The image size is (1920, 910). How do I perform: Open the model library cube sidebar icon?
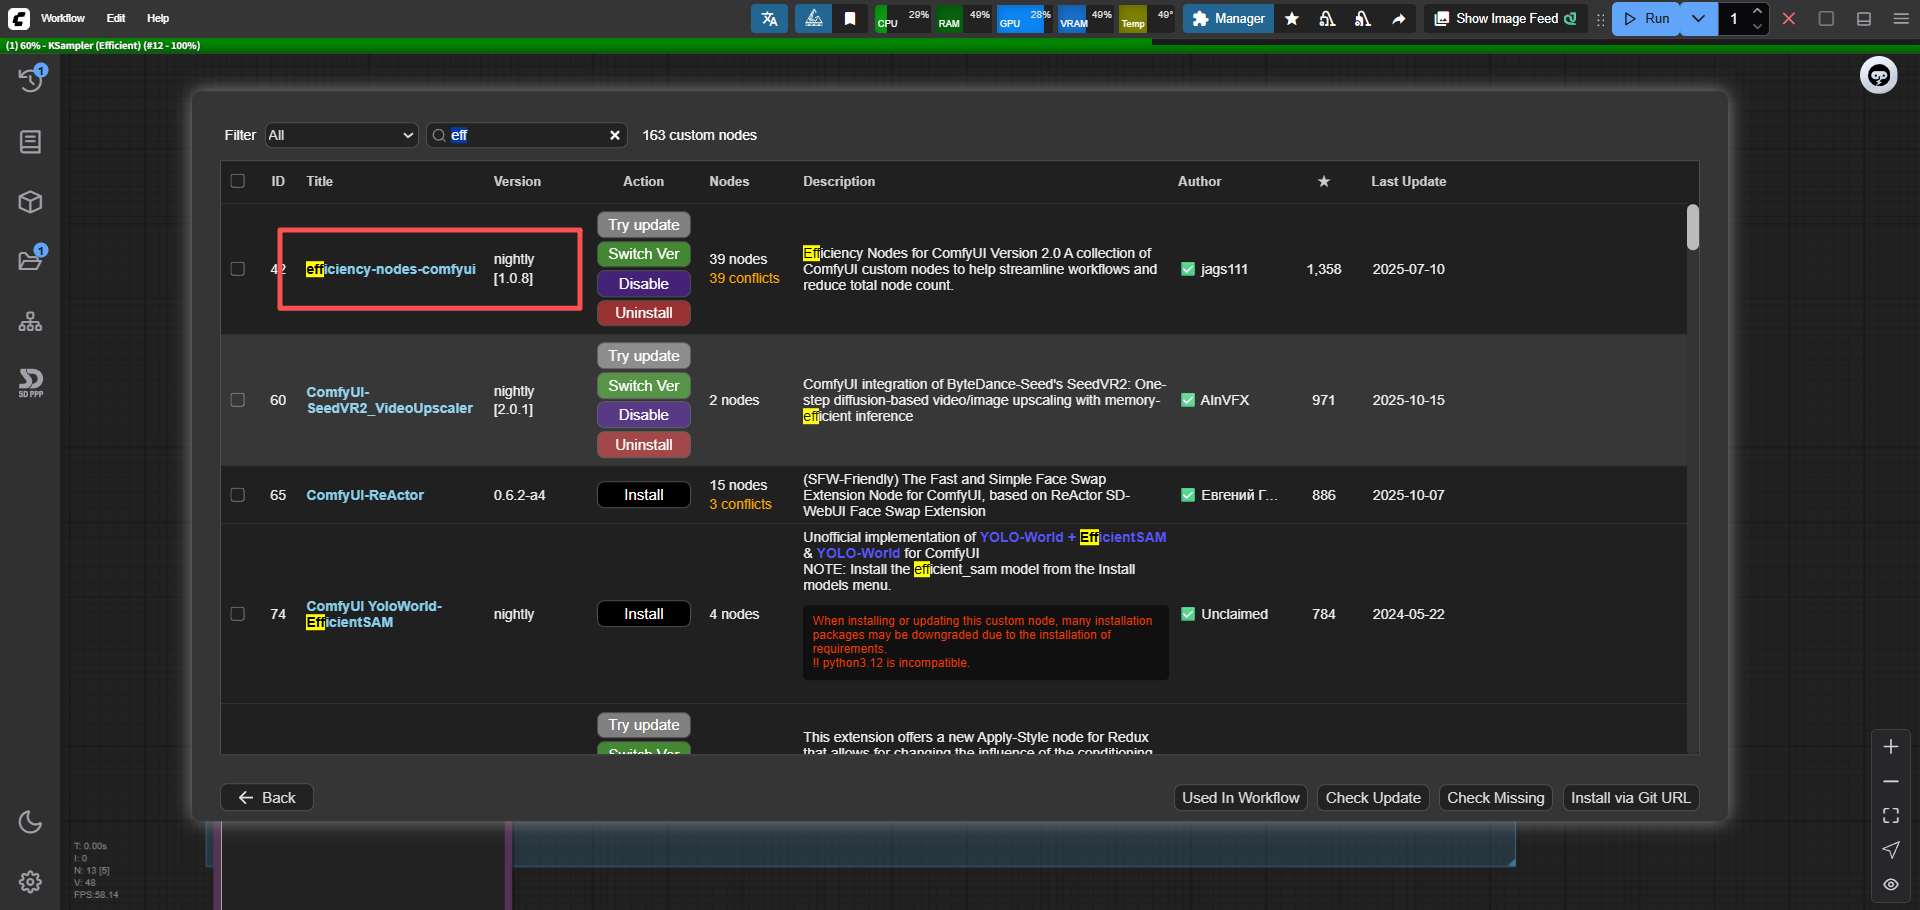tap(31, 202)
